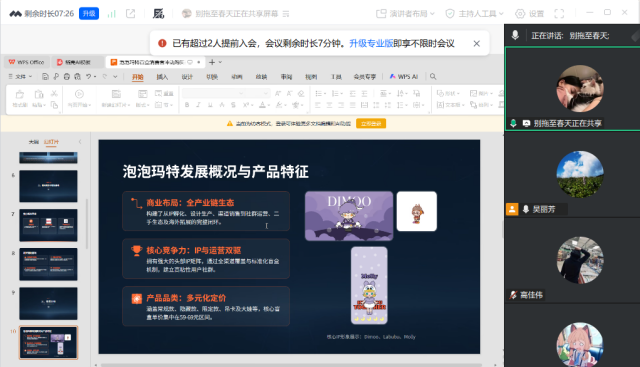Viewport: 640px width, 367px height.
Task: Open the 文件 menu dropdown
Action: coord(20,76)
